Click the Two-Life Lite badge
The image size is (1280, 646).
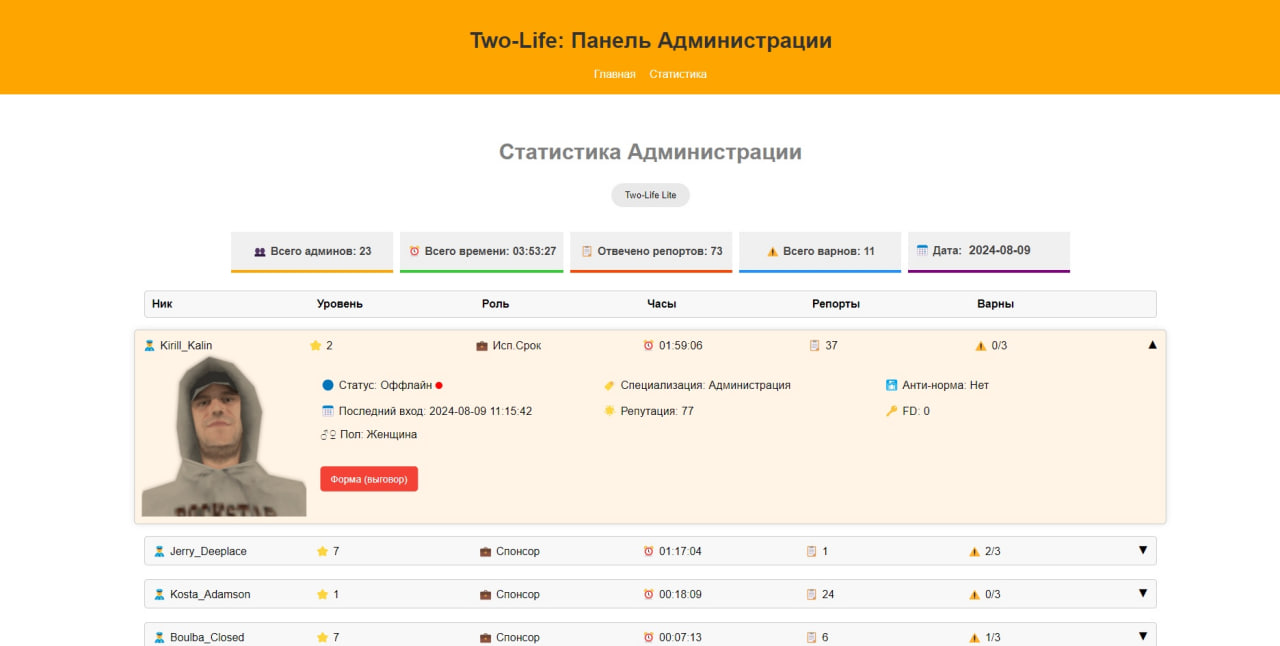point(649,194)
